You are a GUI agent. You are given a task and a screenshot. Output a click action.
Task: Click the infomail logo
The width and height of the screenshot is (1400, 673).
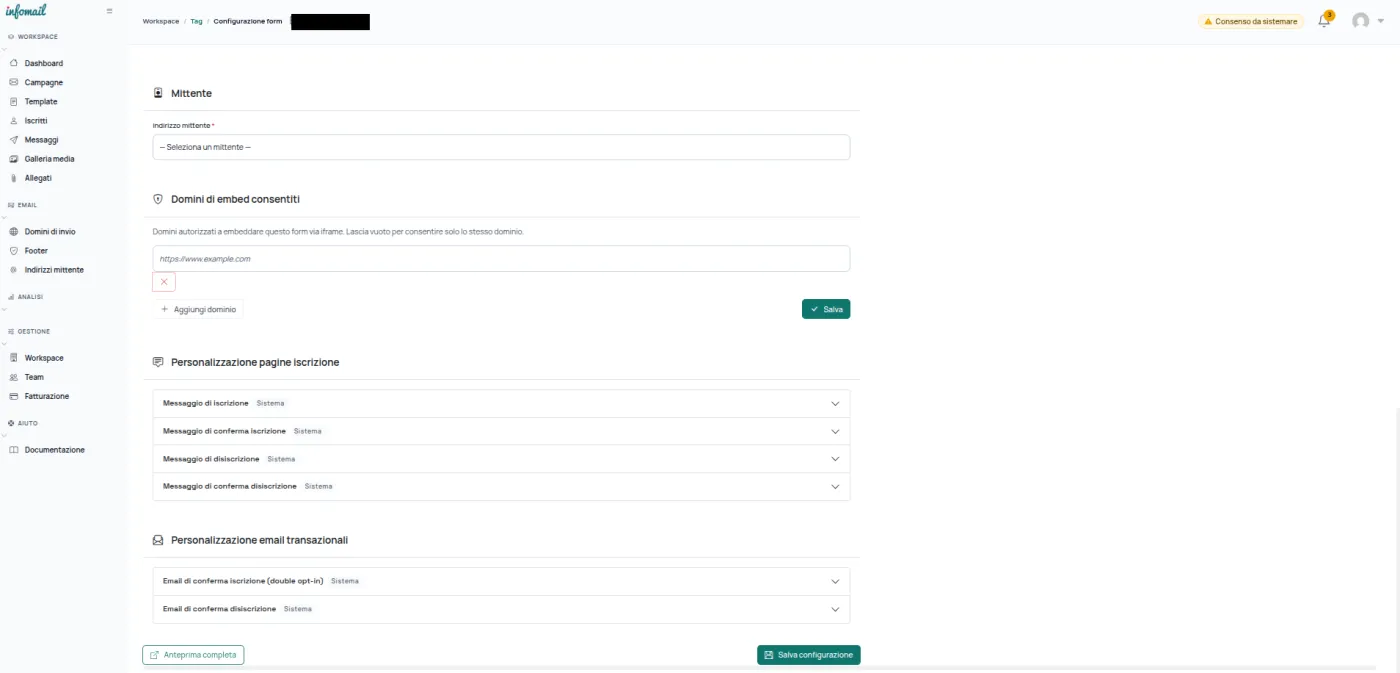(26, 11)
